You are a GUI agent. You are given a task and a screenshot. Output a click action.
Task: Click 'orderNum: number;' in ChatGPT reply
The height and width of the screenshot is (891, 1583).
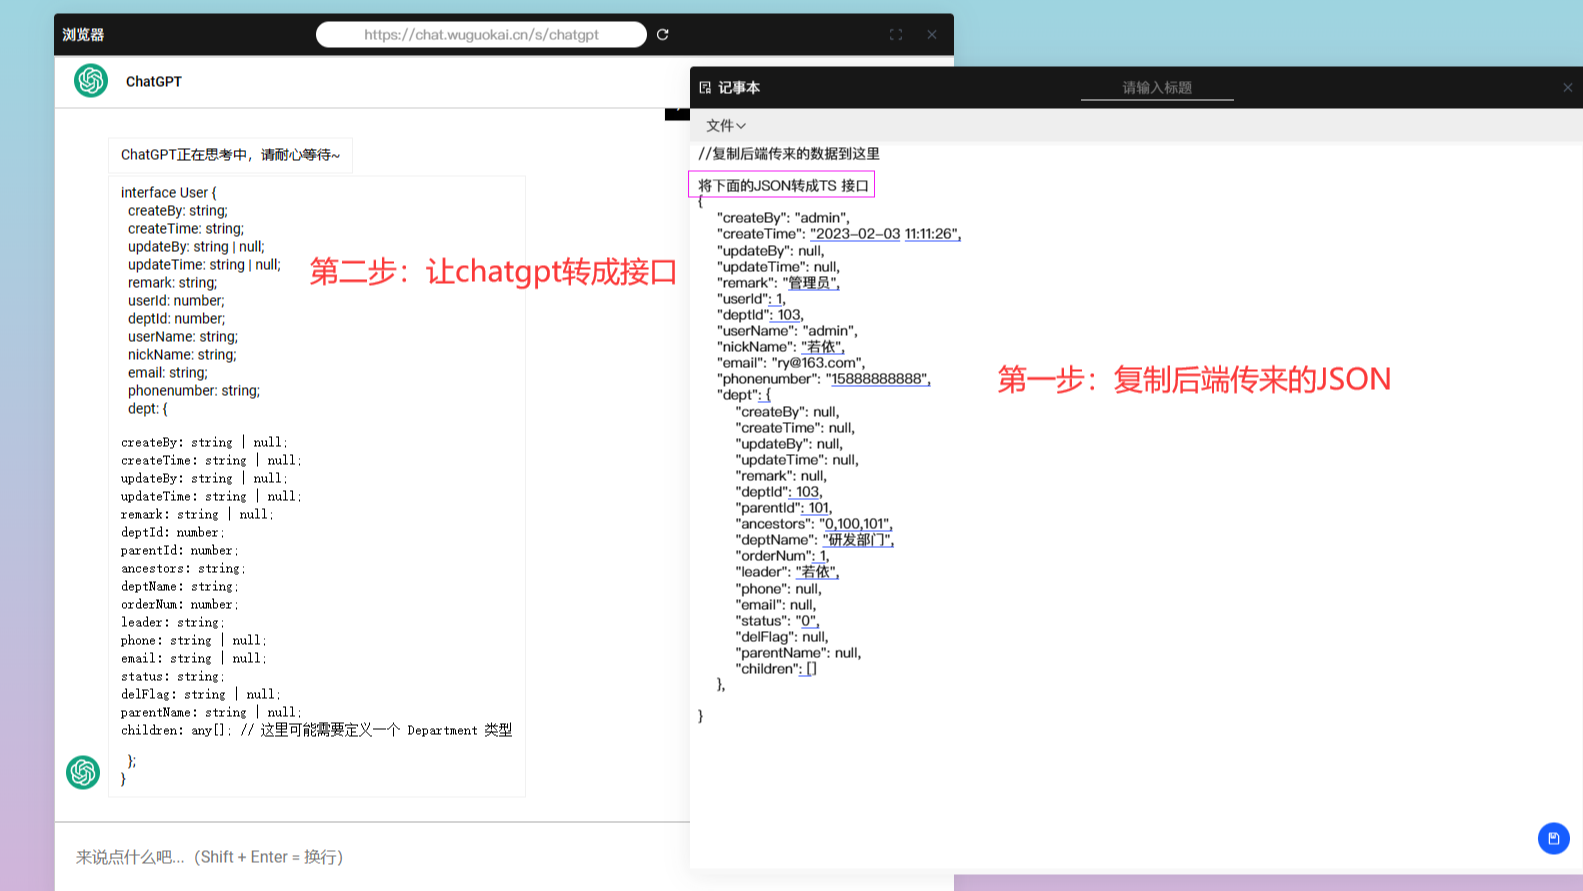coord(180,604)
